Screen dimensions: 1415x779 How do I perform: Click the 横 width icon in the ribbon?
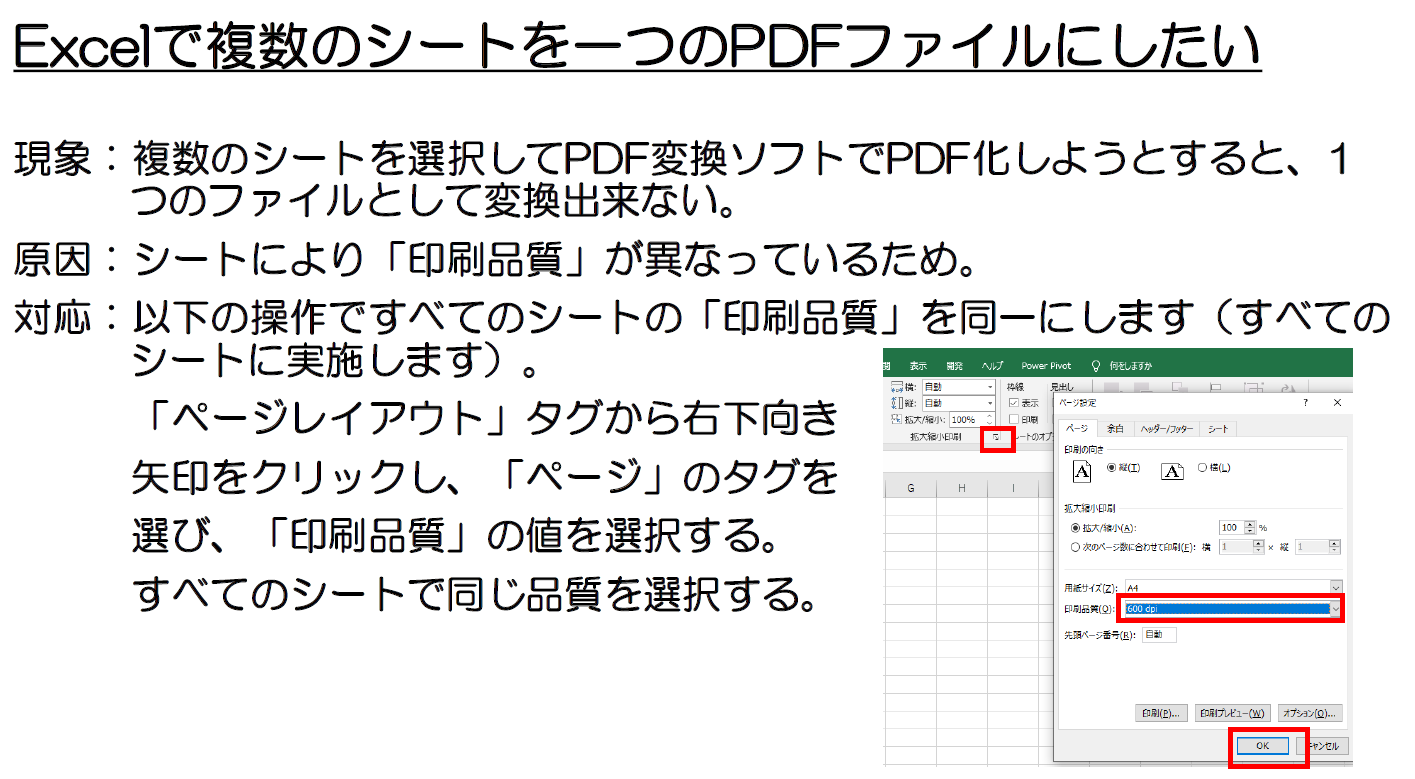[897, 387]
